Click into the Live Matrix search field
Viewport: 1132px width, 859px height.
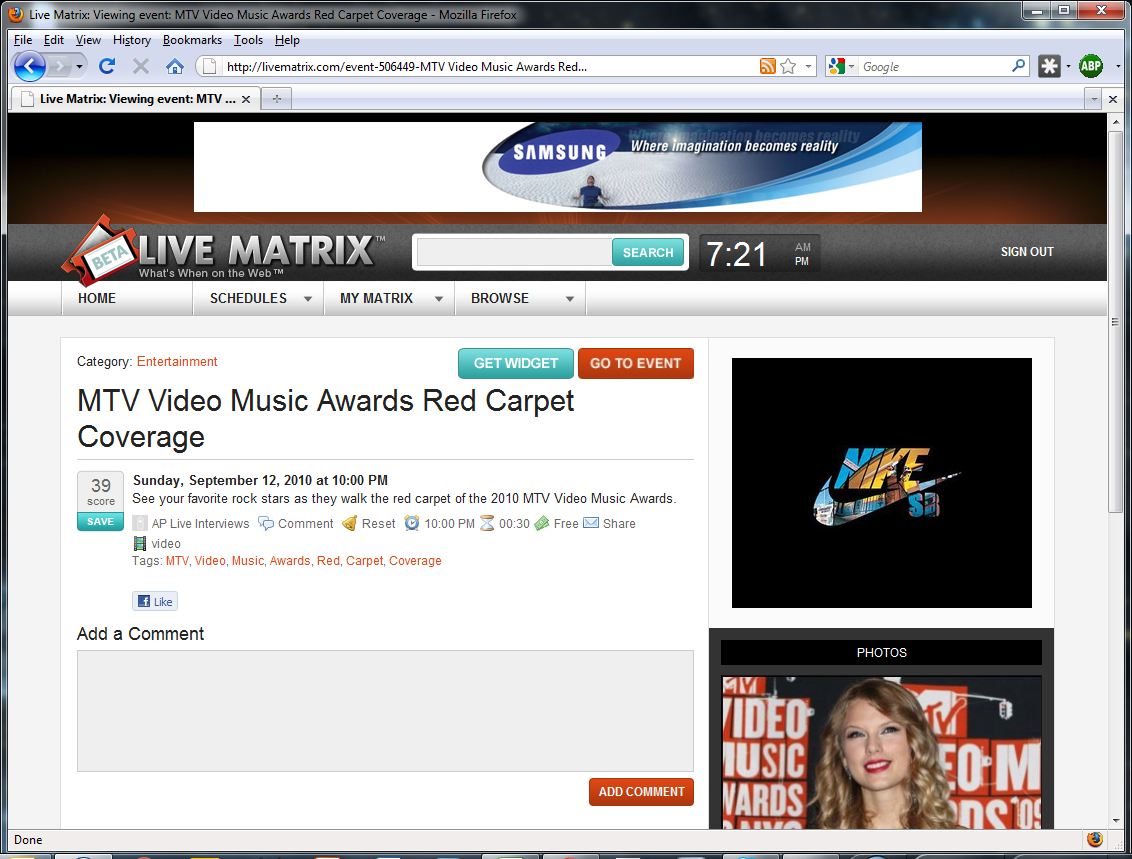click(514, 253)
